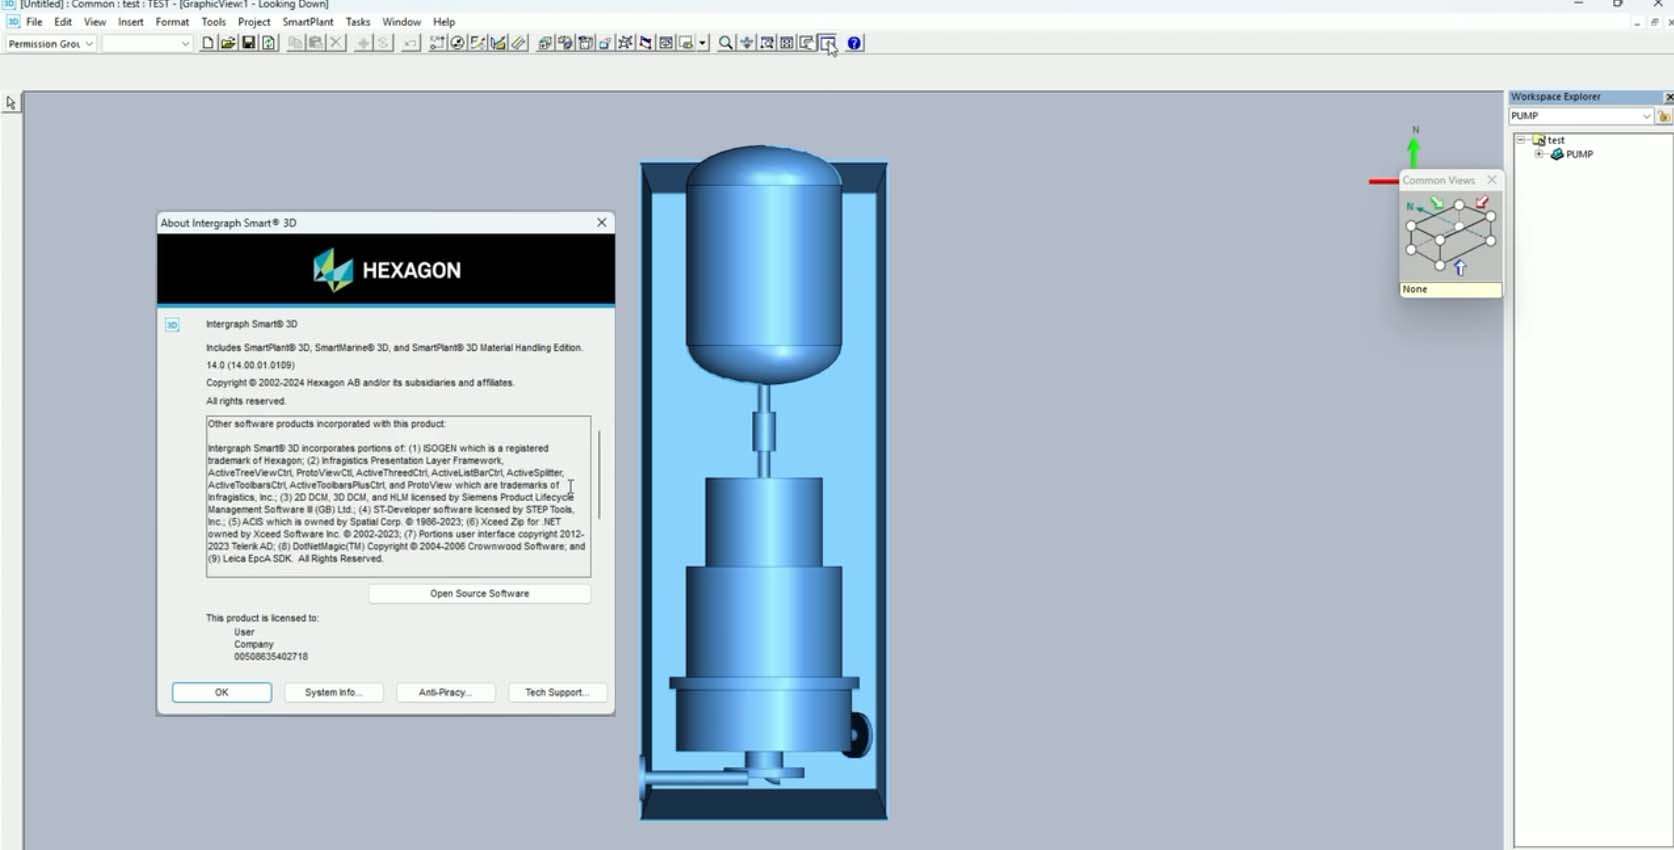
Task: Click the select arrow tool at left edge
Action: point(11,103)
